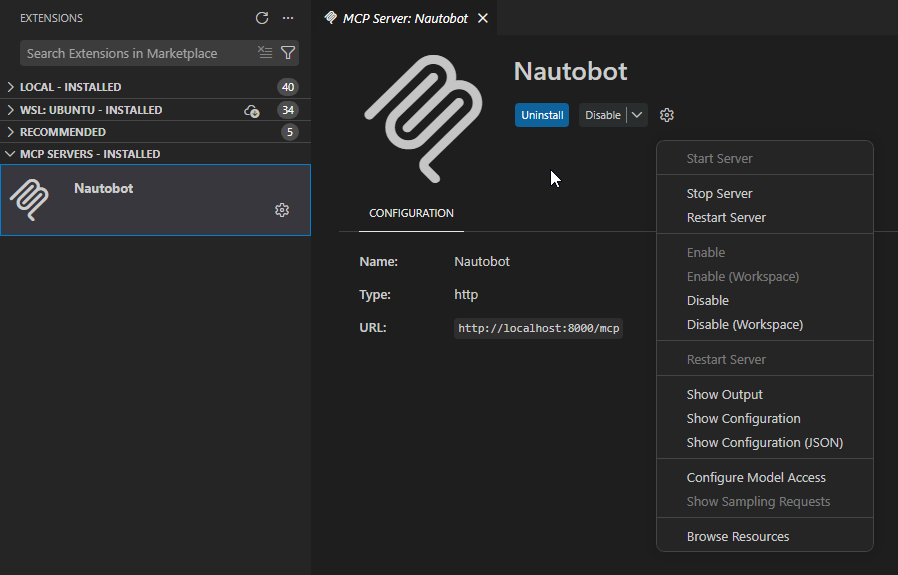Image resolution: width=898 pixels, height=575 pixels.
Task: Click the greyed Show Sampling Requests item
Action: click(765, 502)
